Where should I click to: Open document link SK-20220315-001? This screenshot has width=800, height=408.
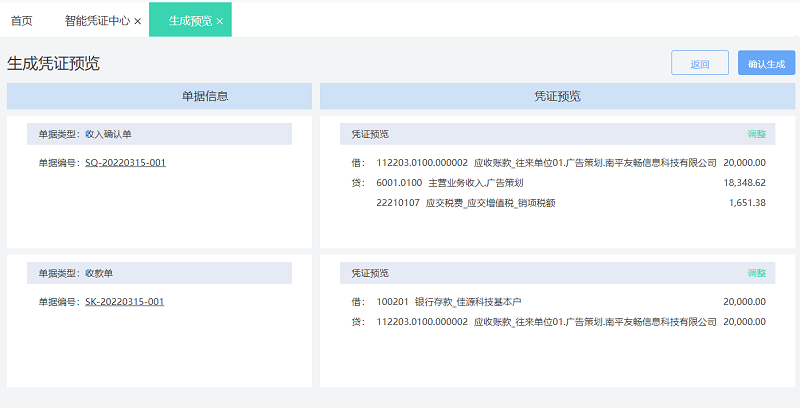coord(124,301)
